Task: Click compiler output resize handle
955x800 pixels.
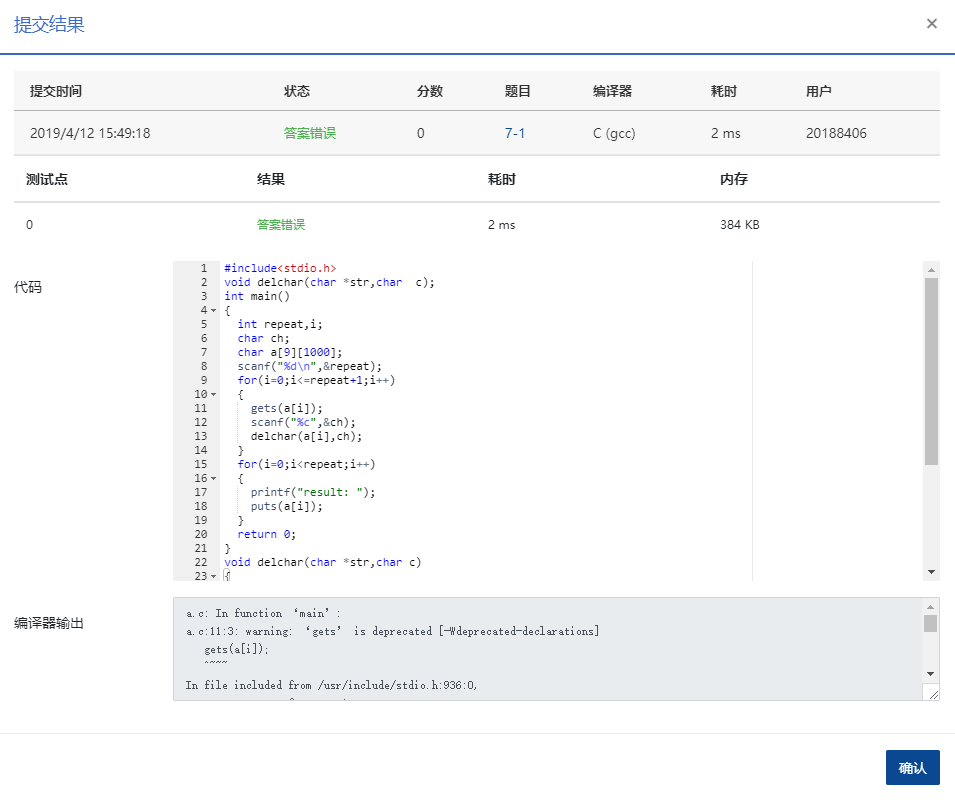Action: [933, 693]
